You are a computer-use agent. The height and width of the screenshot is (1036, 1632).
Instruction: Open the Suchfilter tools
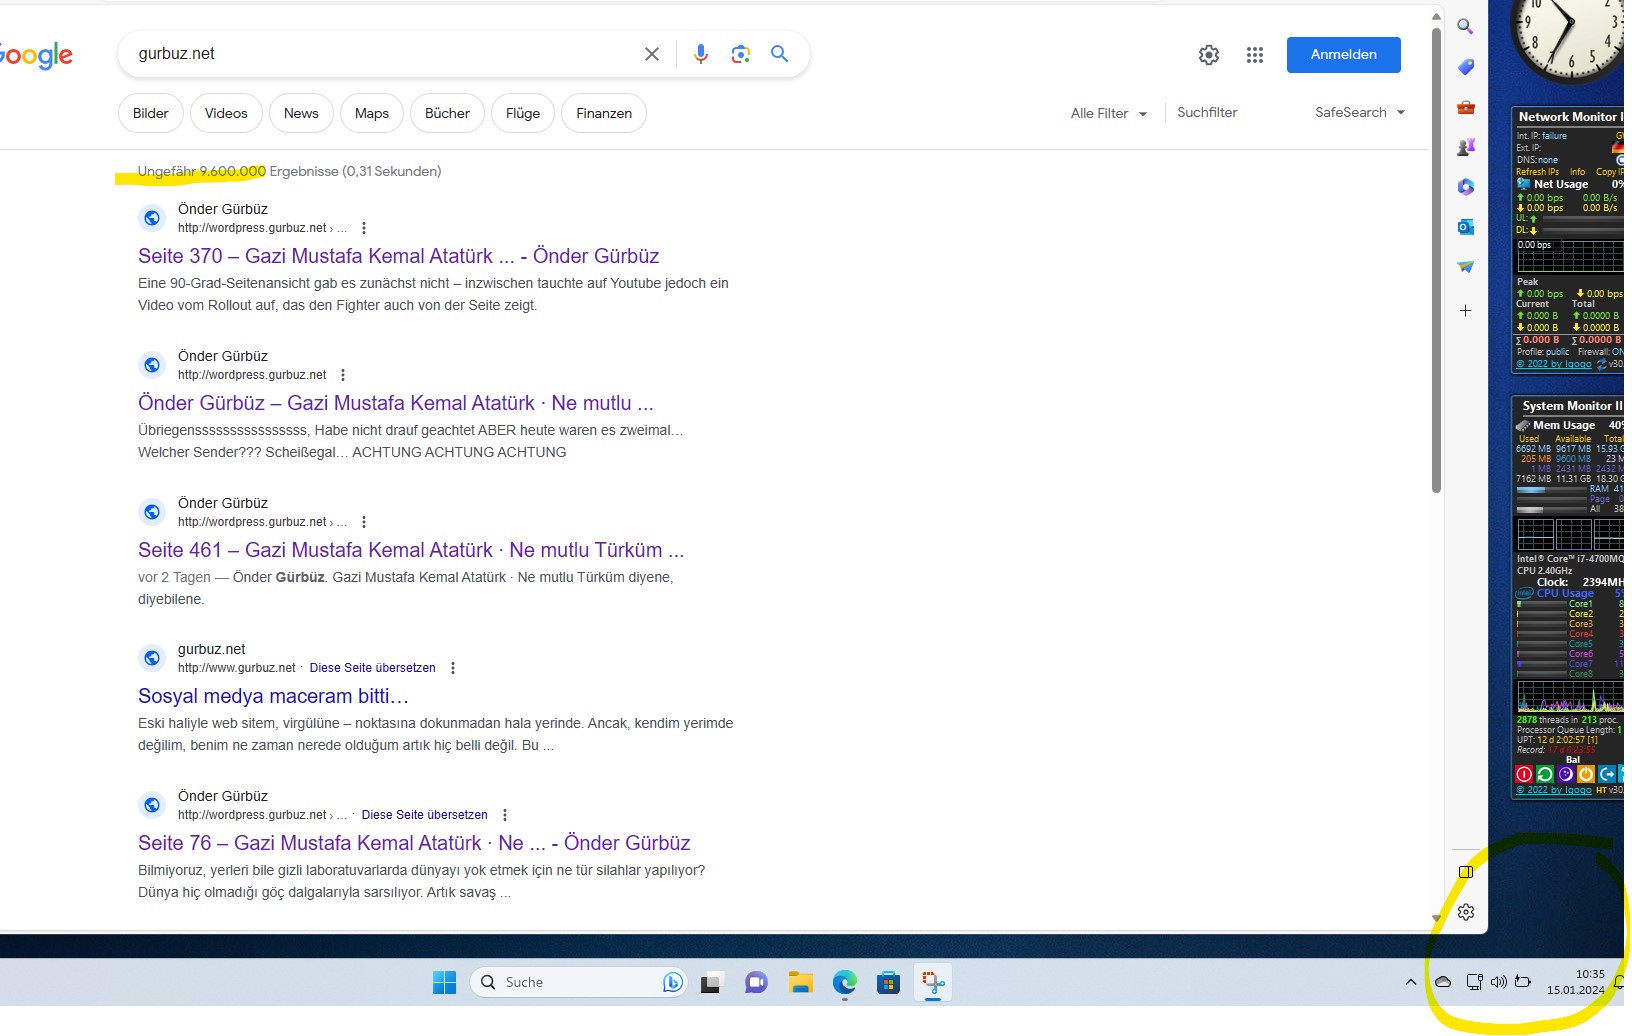click(x=1207, y=112)
